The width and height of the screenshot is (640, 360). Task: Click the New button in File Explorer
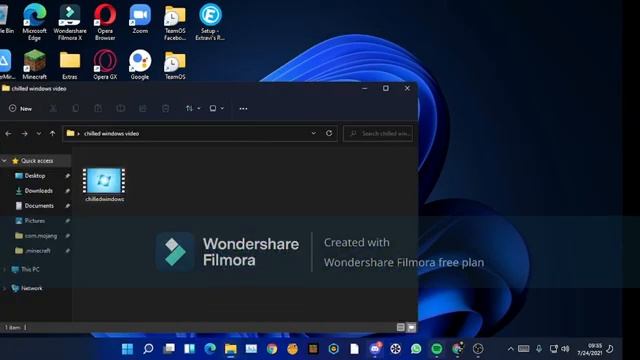pos(20,109)
